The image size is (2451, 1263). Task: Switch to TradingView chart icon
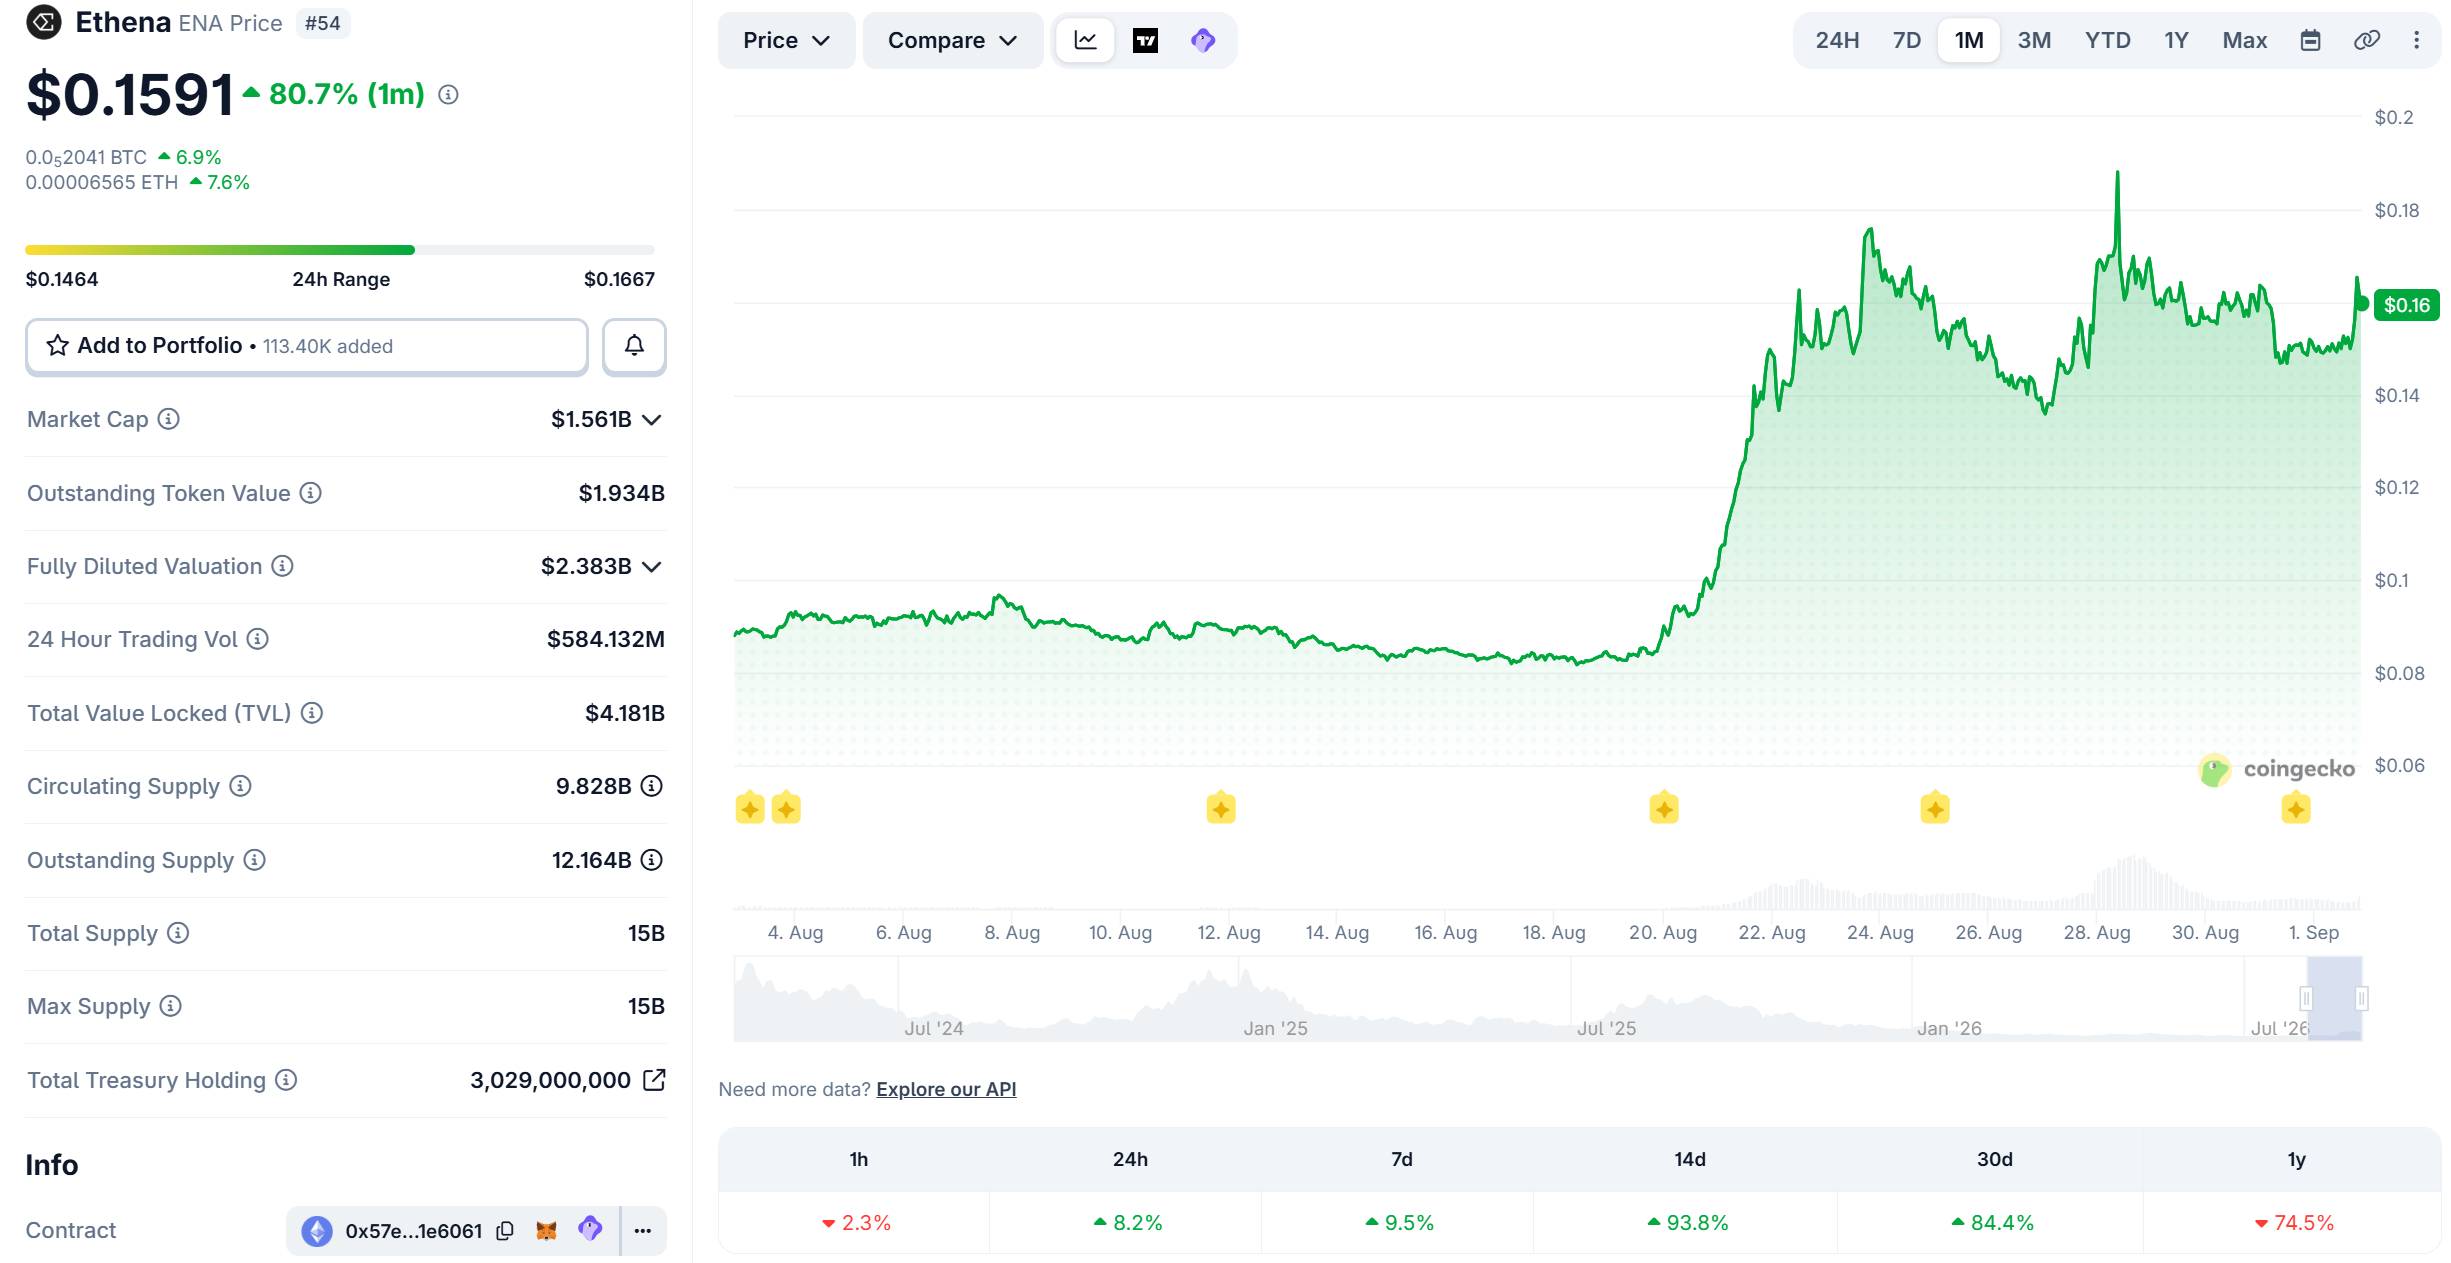click(x=1145, y=41)
